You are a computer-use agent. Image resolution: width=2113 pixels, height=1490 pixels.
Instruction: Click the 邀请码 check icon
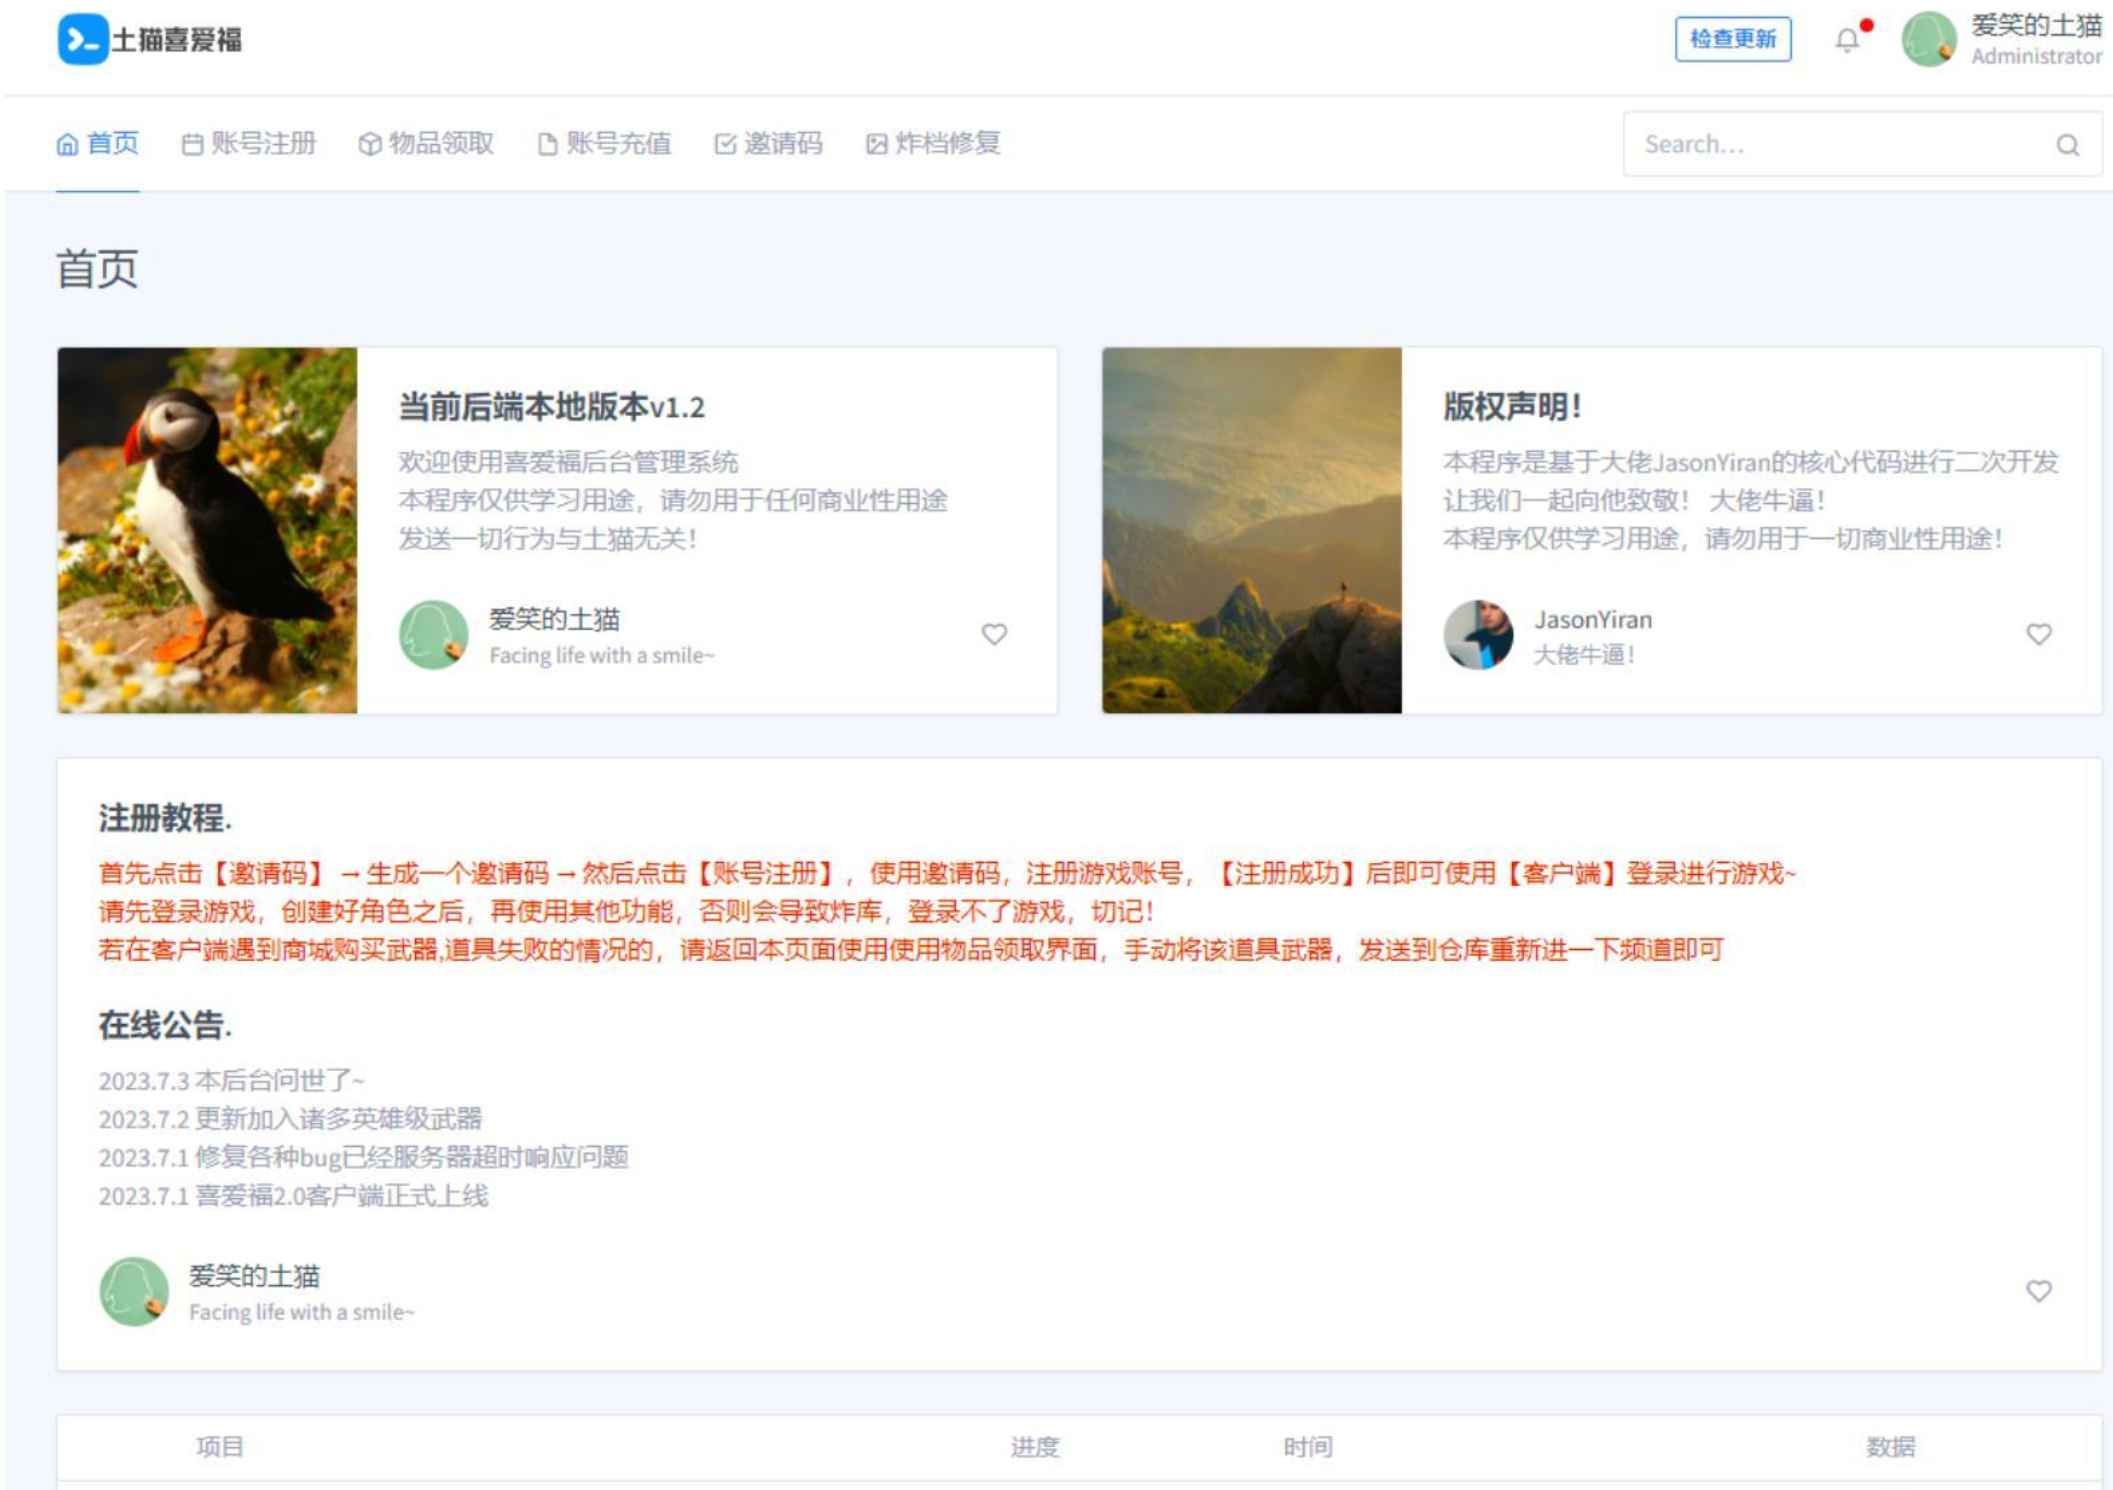pos(723,144)
